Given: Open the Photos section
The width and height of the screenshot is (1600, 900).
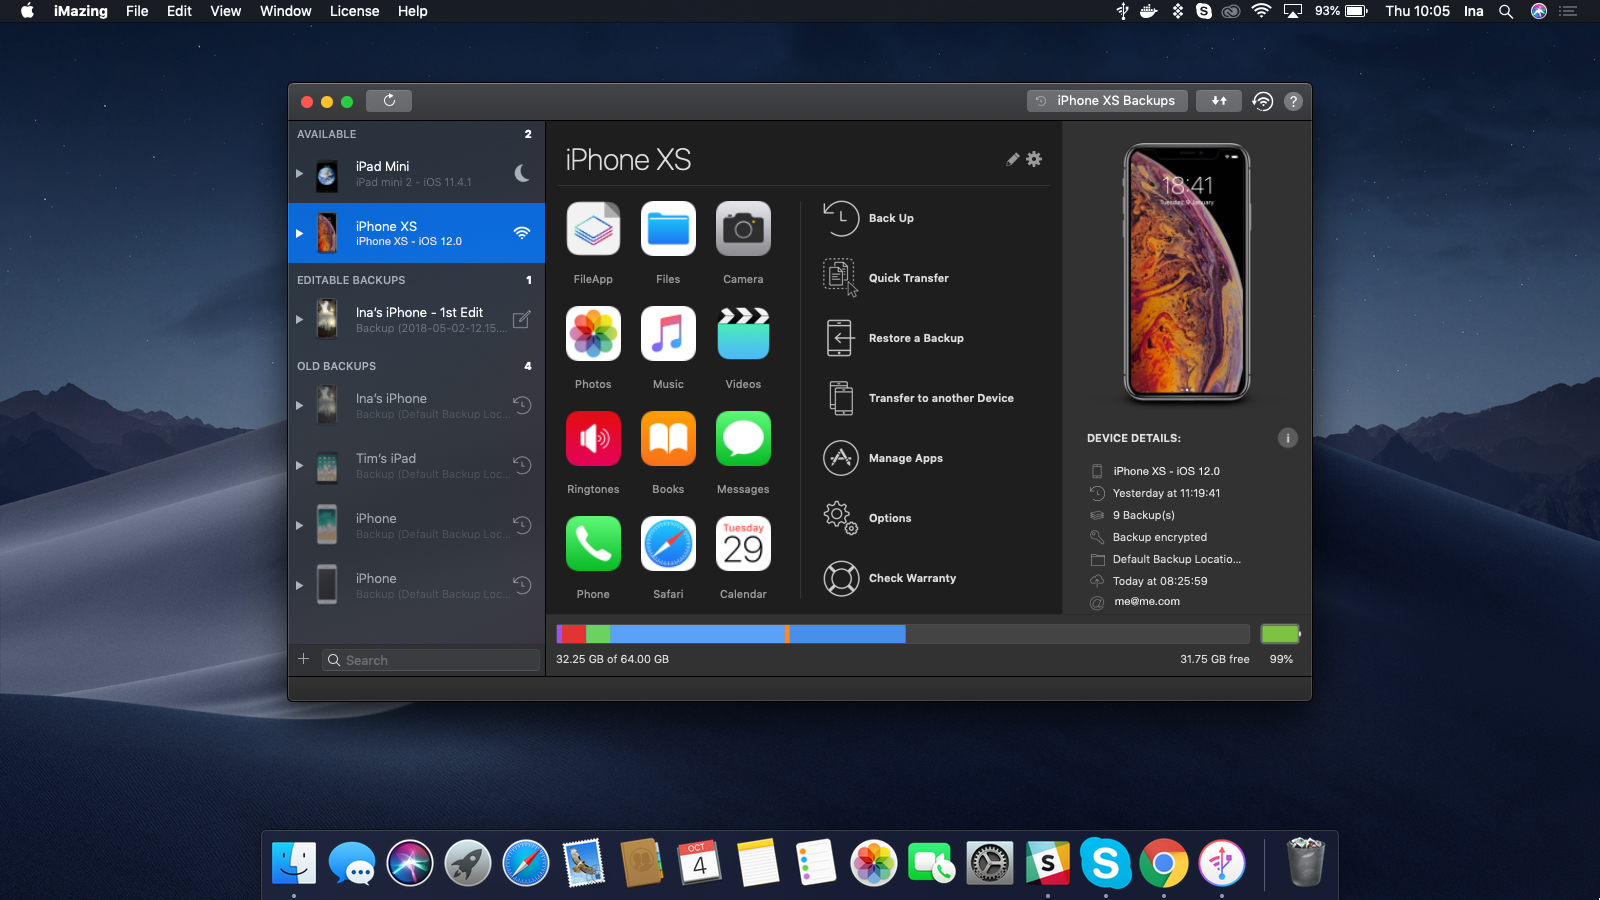Looking at the screenshot, I should 593,334.
